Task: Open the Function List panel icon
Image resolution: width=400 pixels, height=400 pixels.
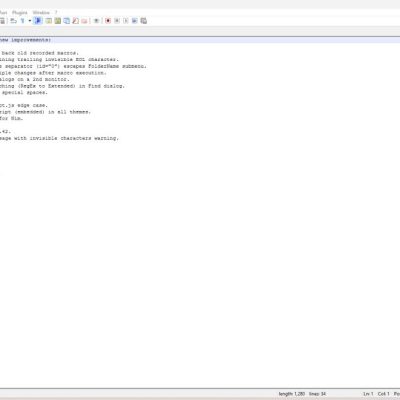Action: click(x=75, y=21)
